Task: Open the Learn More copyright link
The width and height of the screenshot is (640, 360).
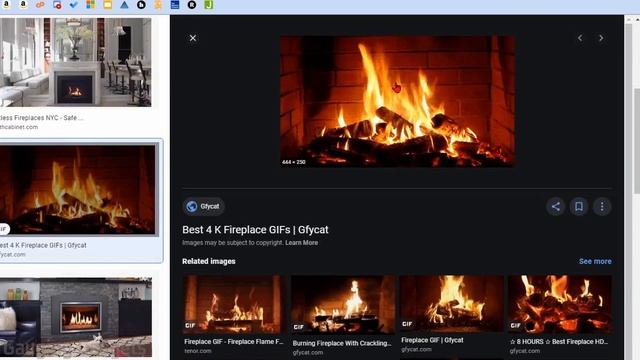Action: click(301, 242)
